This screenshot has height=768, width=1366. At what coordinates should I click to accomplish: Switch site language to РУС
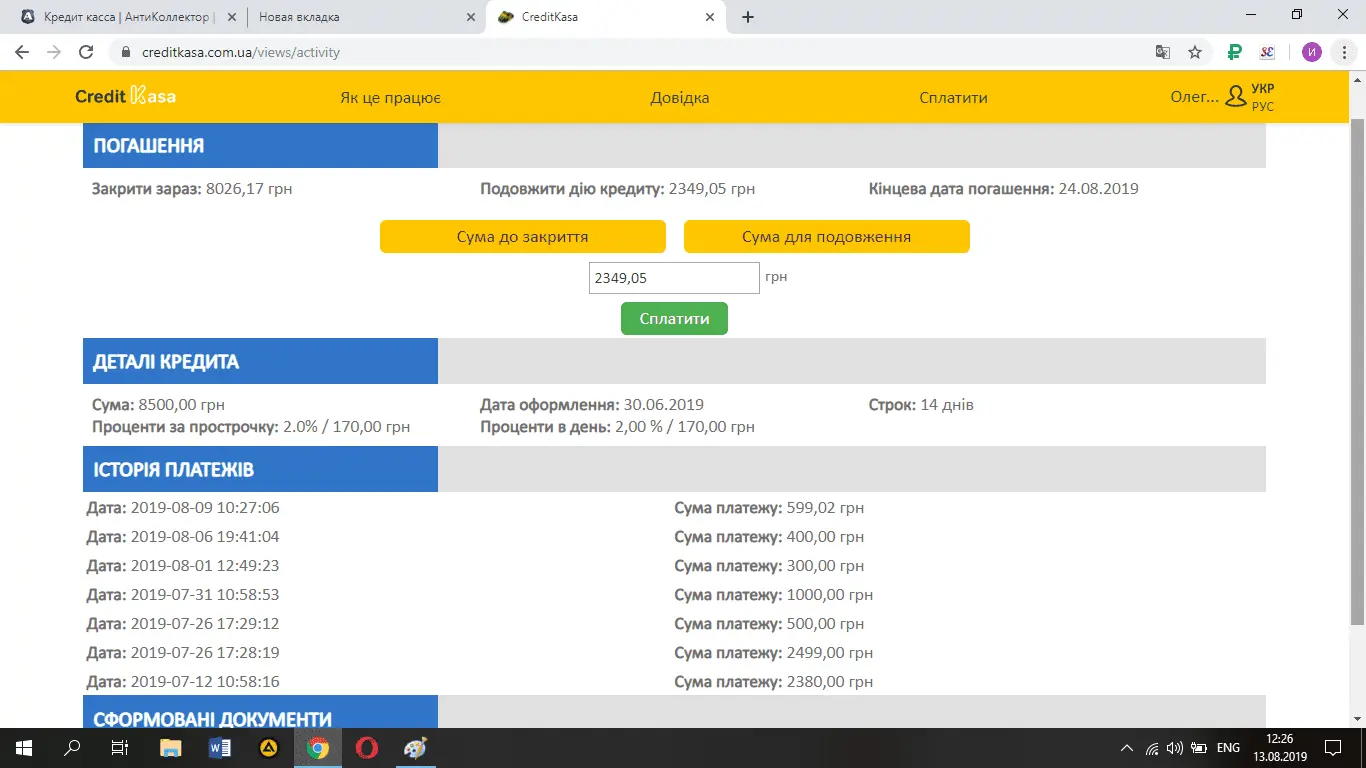point(1263,107)
